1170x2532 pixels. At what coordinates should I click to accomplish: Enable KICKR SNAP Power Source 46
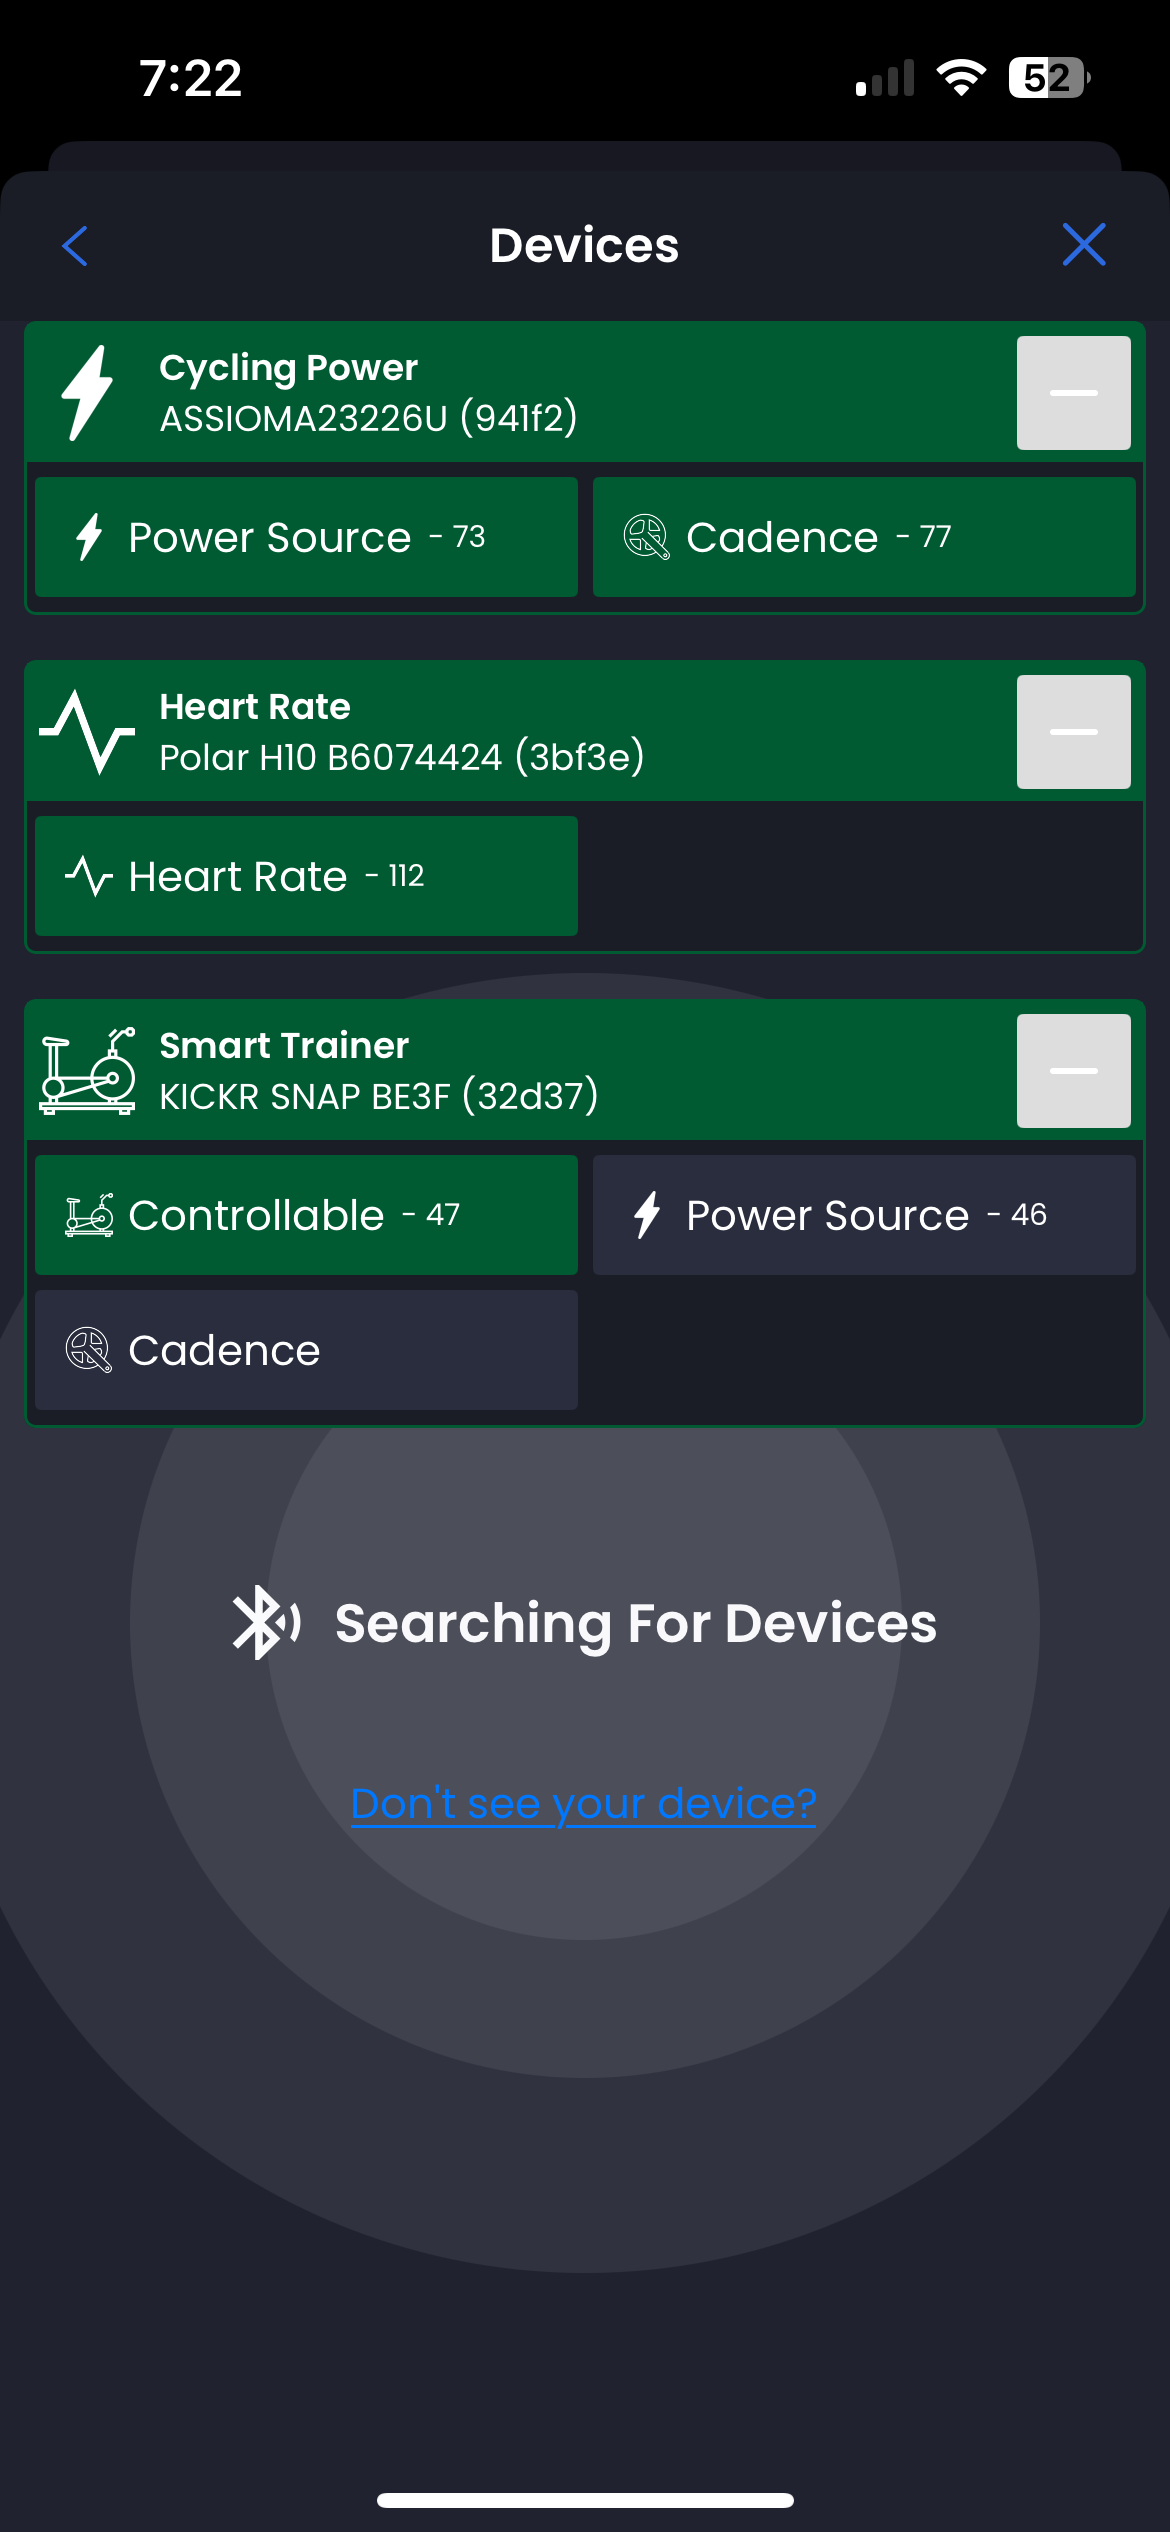pos(864,1215)
